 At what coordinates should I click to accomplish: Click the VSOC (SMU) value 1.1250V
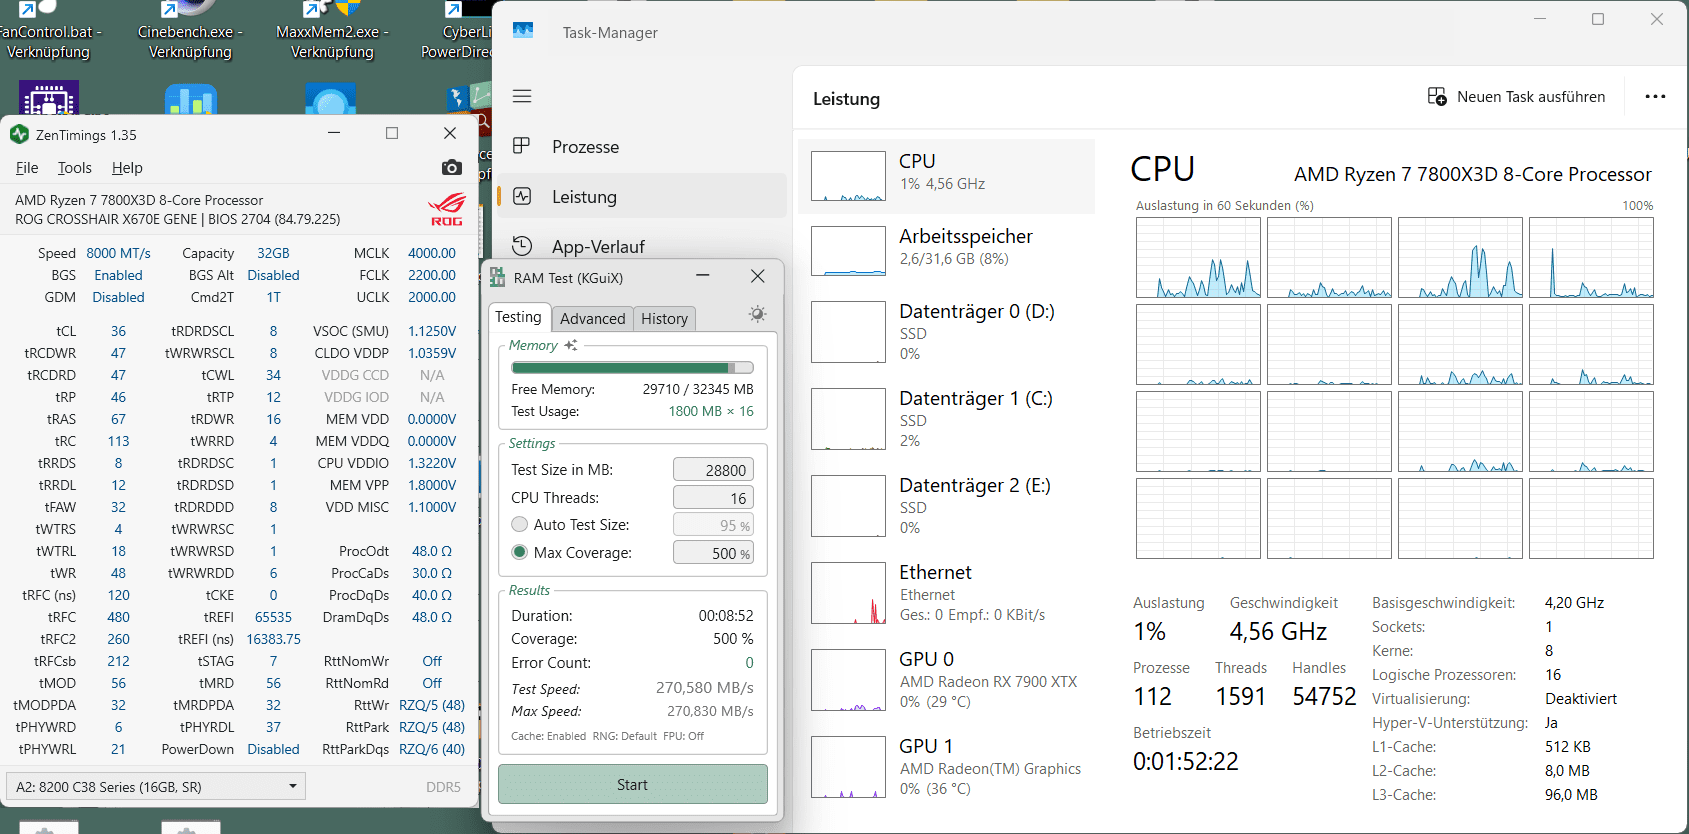432,331
